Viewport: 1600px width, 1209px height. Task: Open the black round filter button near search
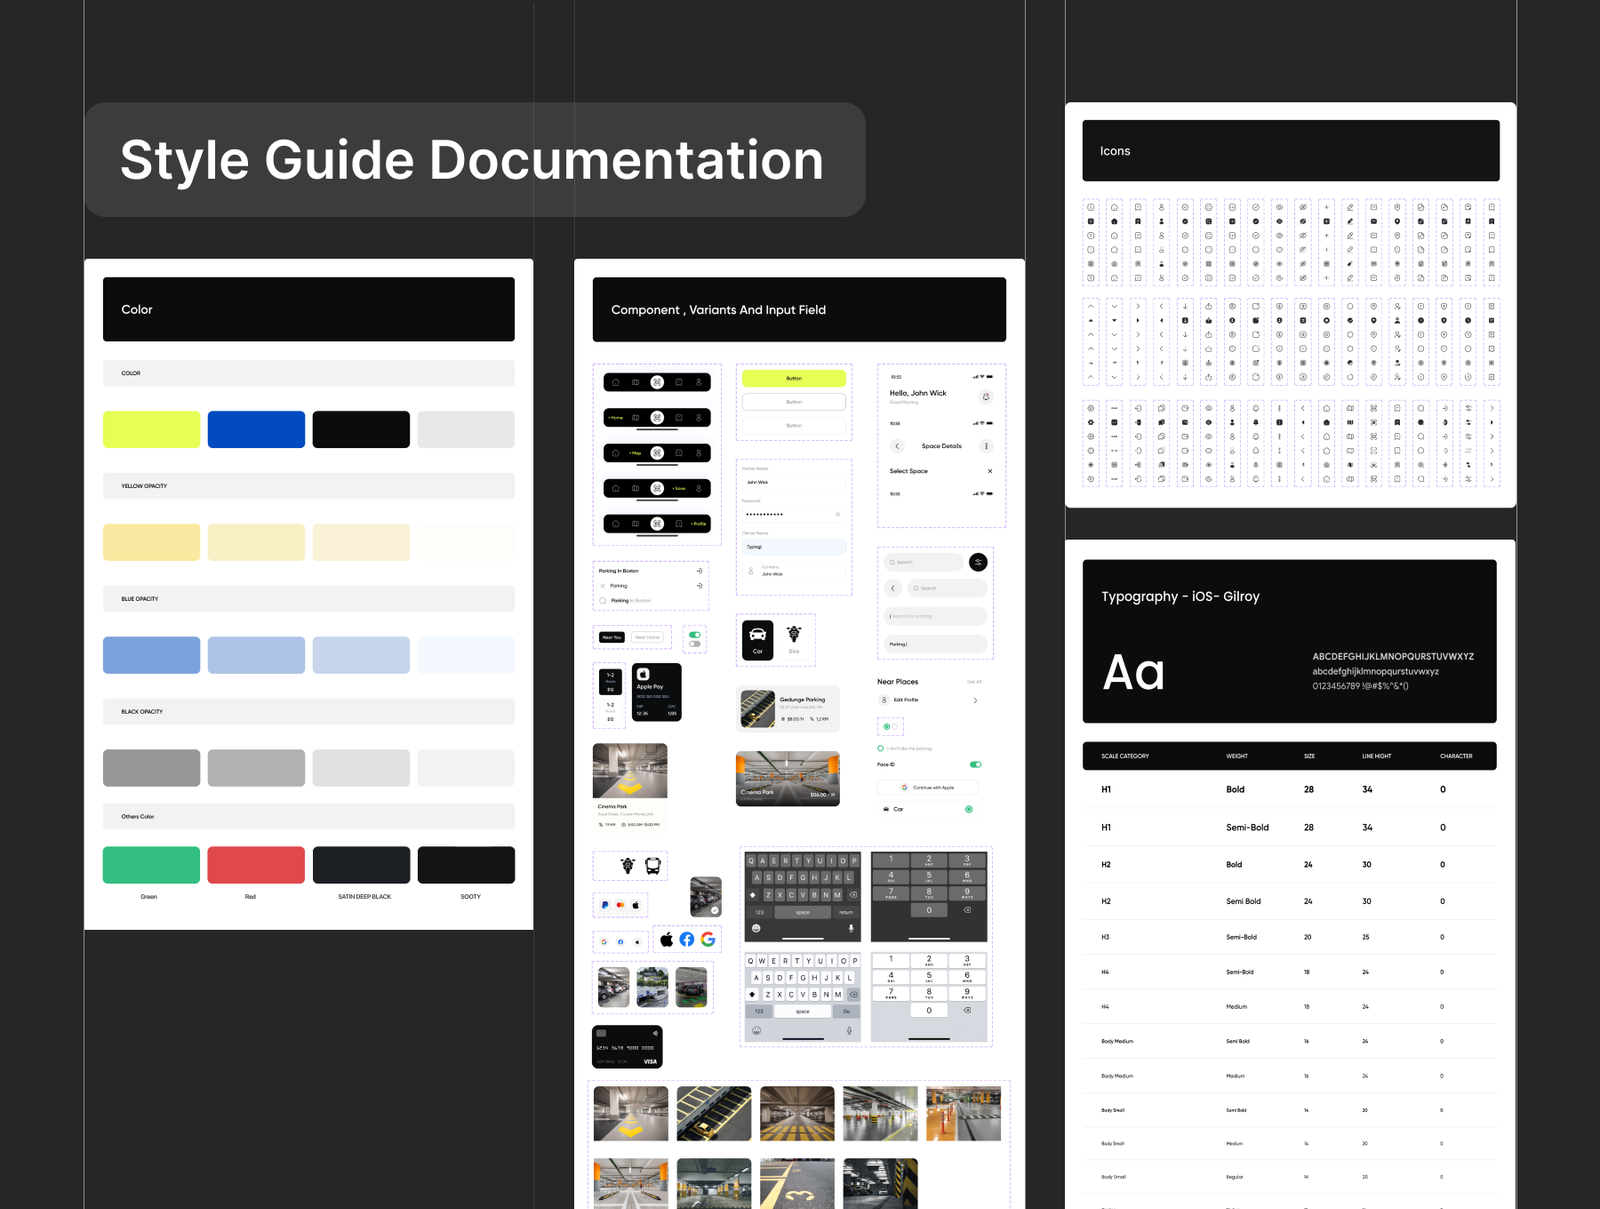[978, 562]
